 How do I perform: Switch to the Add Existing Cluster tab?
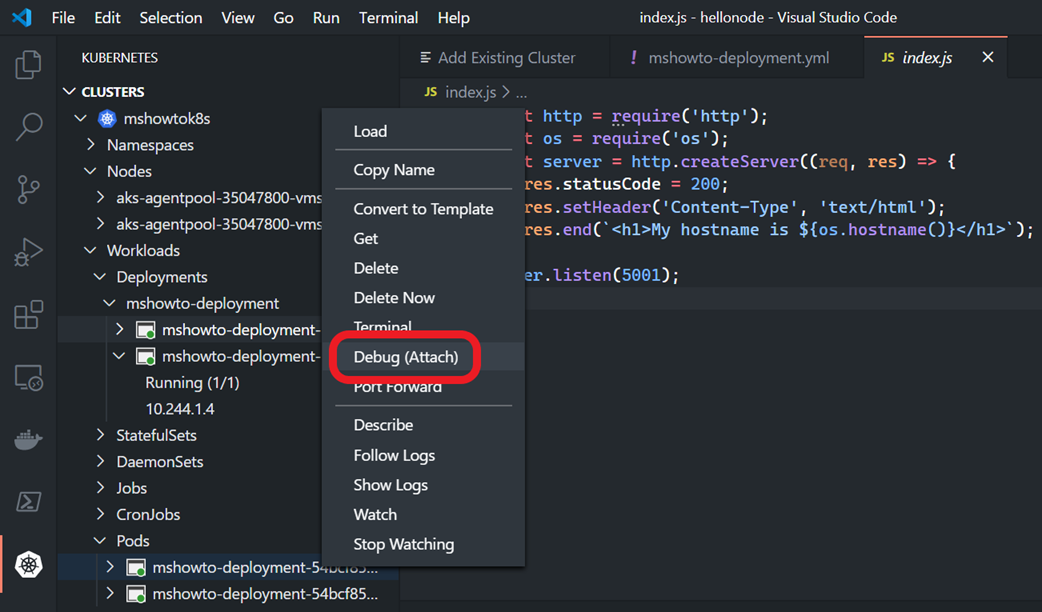505,58
